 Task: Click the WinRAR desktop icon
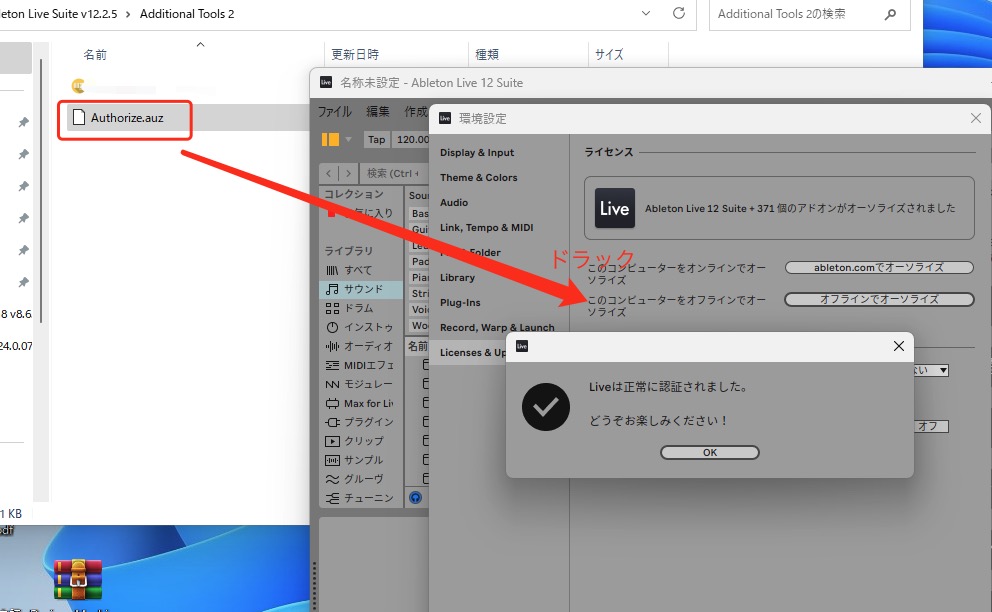(x=78, y=579)
